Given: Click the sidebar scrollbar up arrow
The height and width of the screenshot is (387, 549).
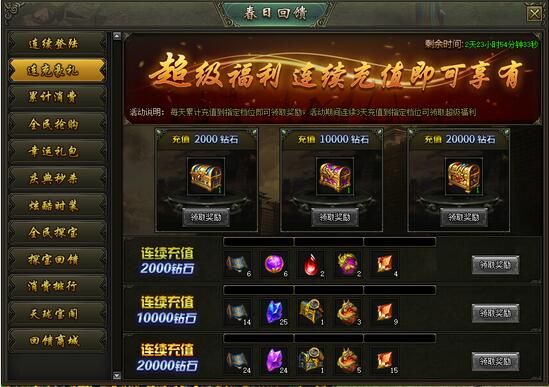Looking at the screenshot, I should click(x=117, y=36).
